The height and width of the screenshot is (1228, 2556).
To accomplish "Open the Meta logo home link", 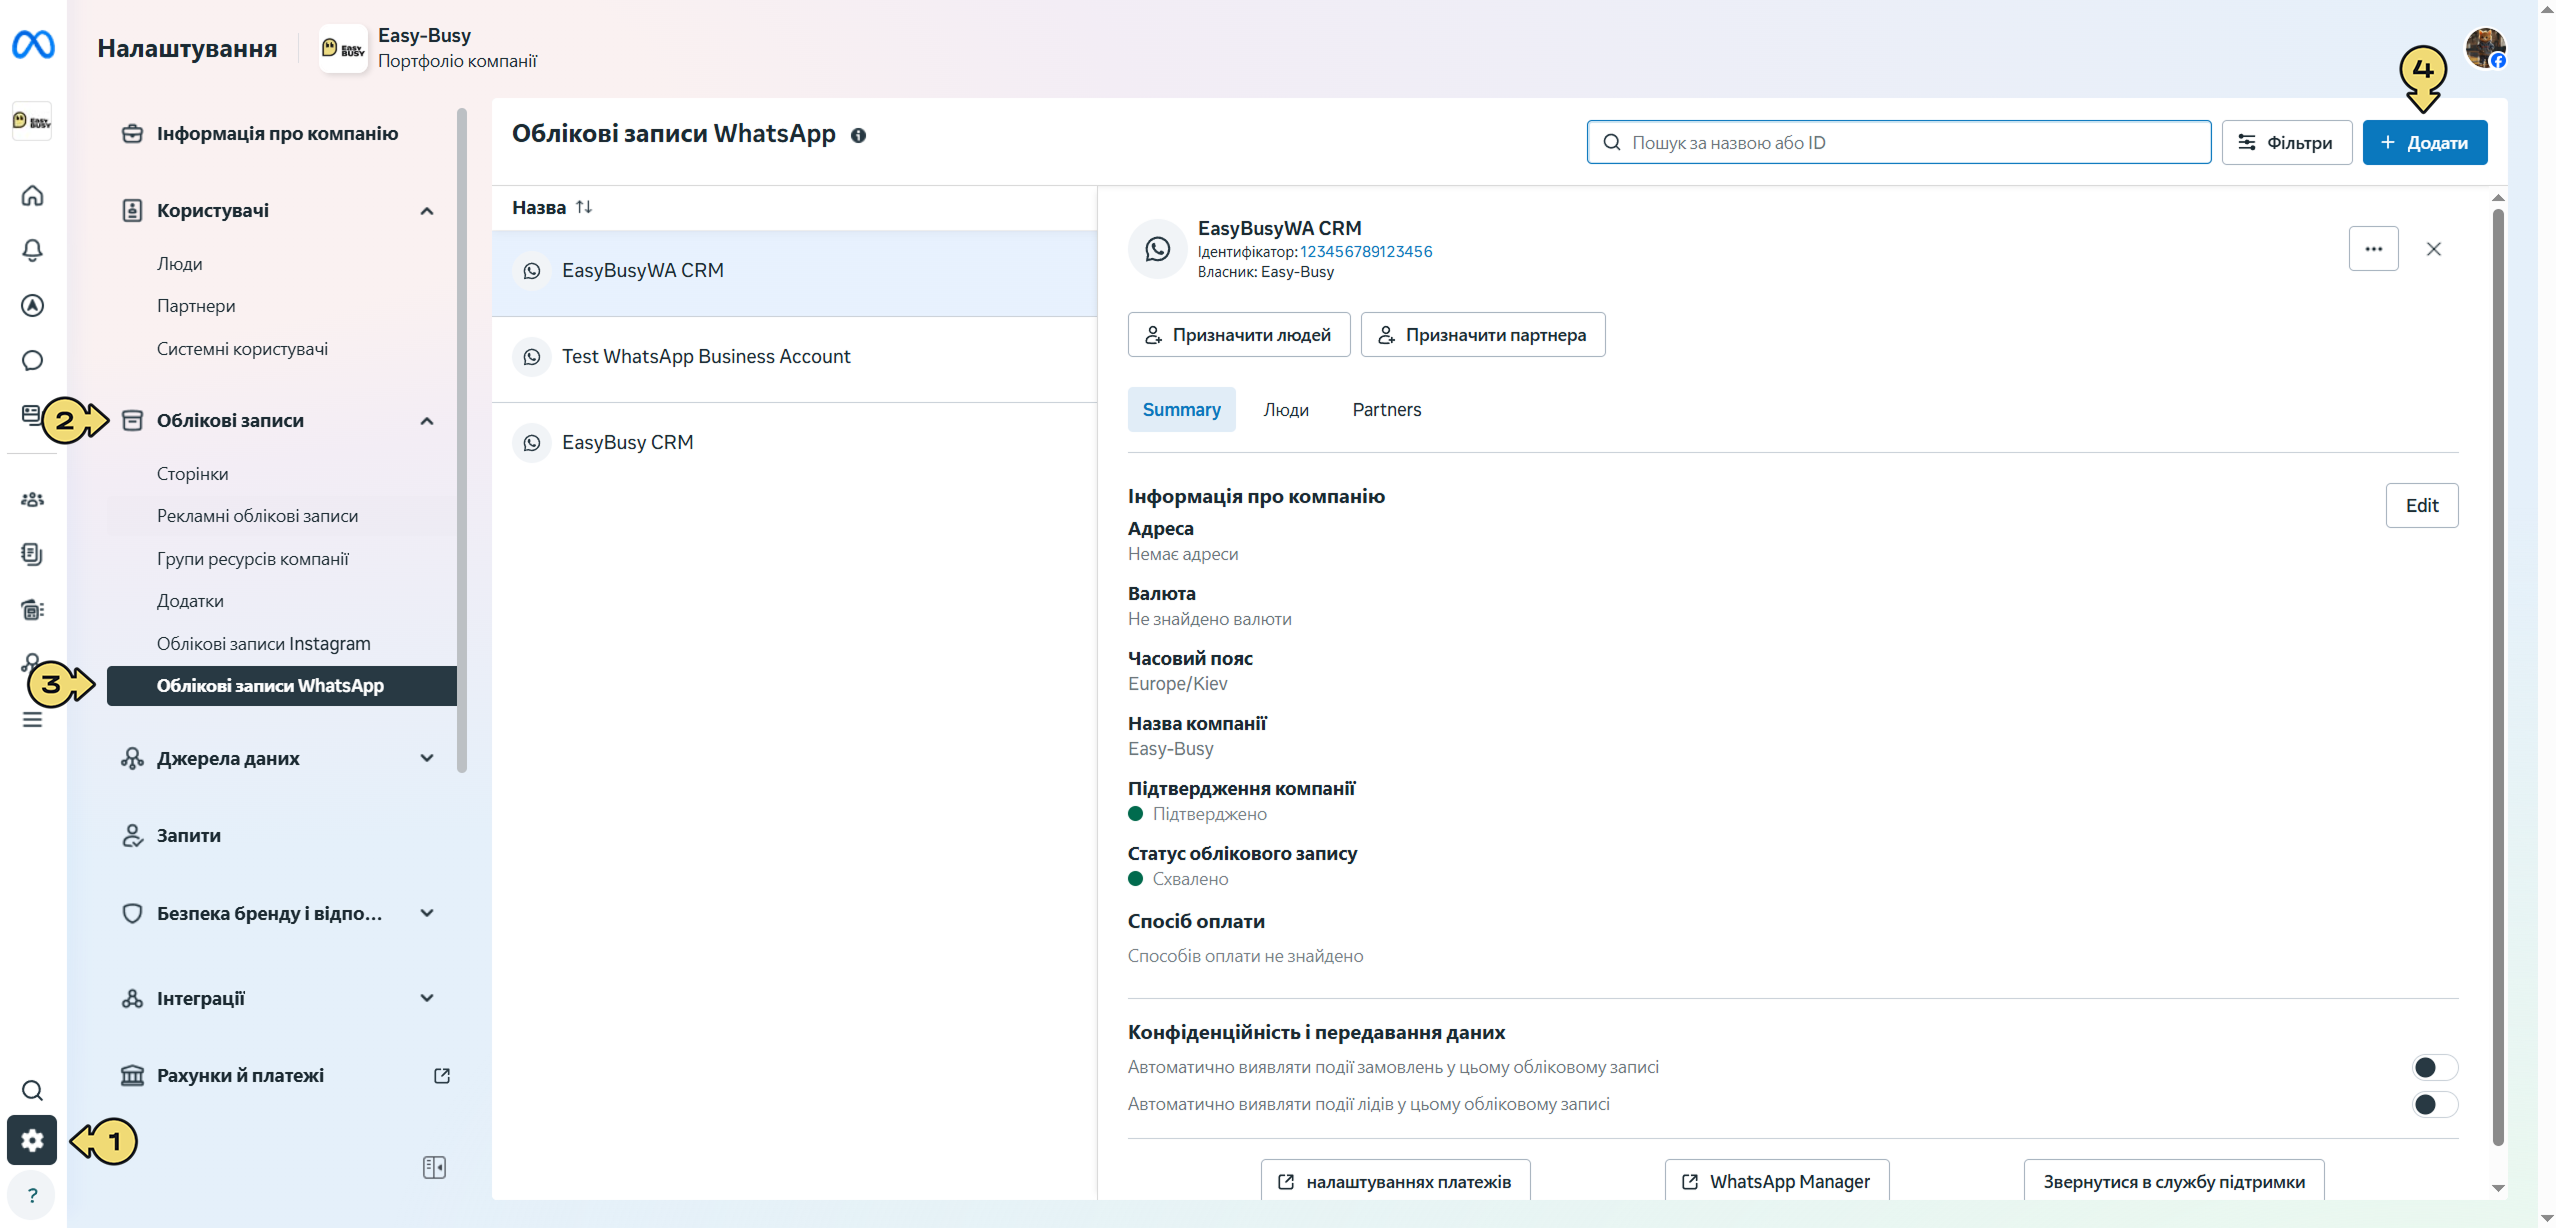I will tap(33, 45).
